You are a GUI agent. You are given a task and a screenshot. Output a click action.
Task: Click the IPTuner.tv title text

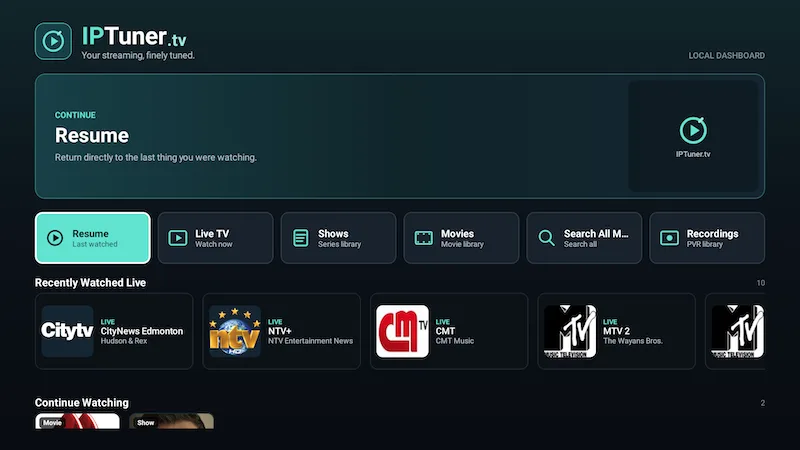tap(134, 36)
